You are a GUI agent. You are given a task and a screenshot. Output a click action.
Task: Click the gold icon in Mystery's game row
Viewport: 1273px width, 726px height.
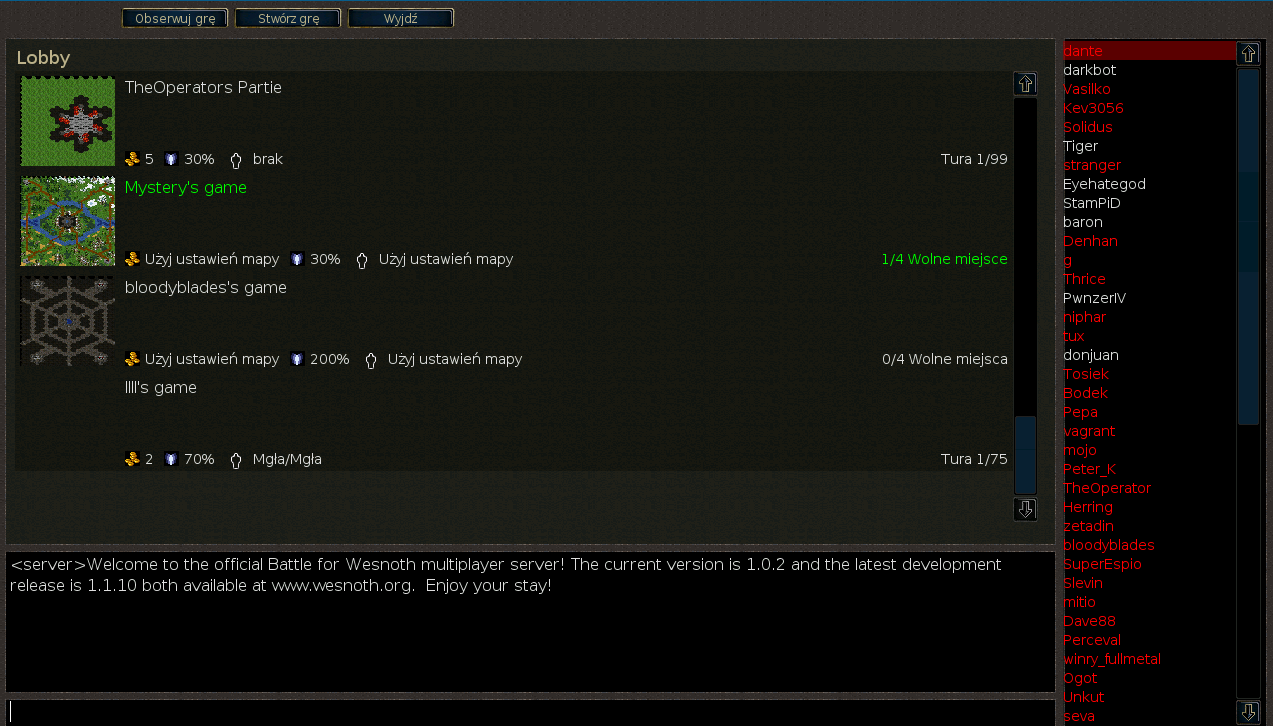132,259
